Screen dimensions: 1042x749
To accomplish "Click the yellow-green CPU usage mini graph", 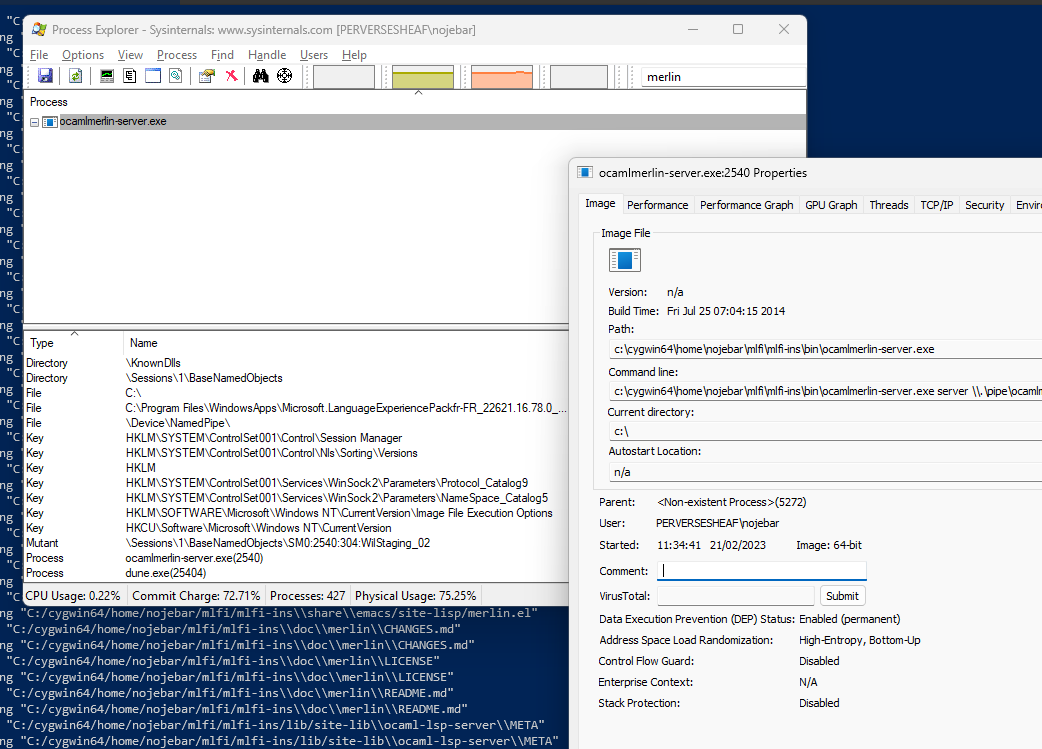I will point(423,77).
